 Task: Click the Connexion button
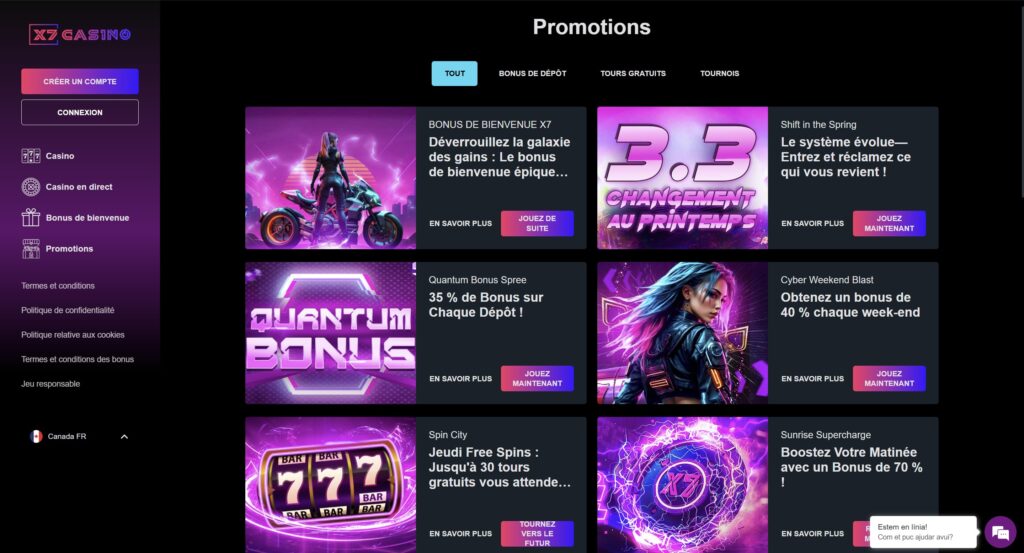pos(80,112)
